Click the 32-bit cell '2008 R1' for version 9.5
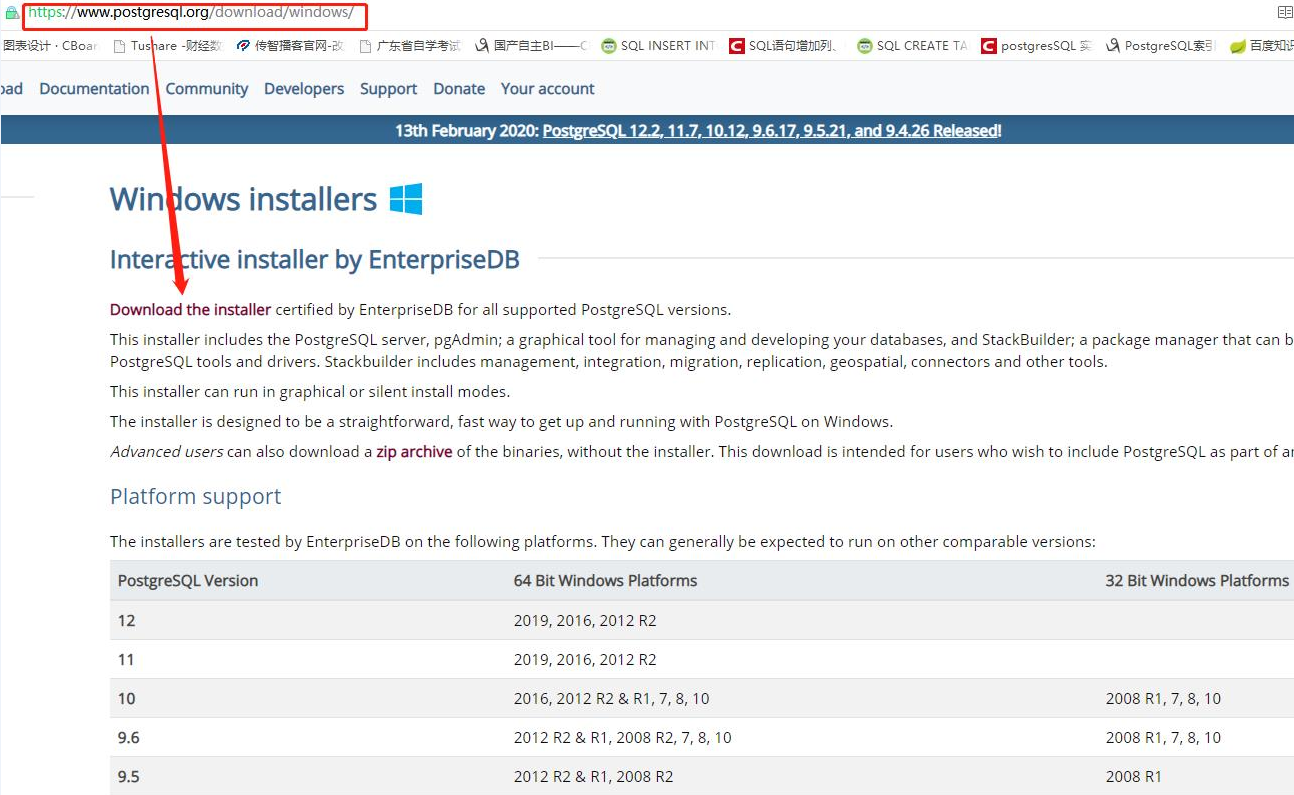1294x795 pixels. click(1134, 776)
